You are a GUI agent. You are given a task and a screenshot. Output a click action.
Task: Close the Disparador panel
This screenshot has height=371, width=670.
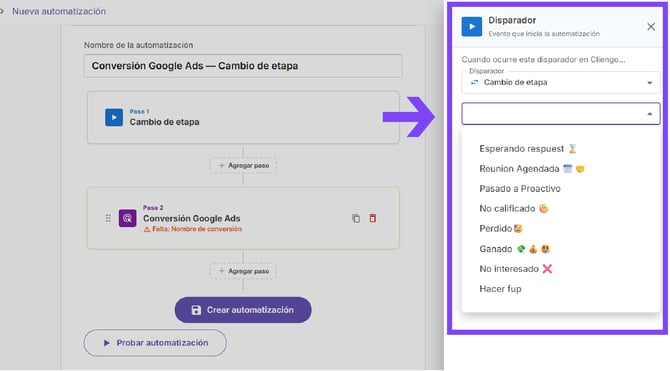tap(651, 26)
